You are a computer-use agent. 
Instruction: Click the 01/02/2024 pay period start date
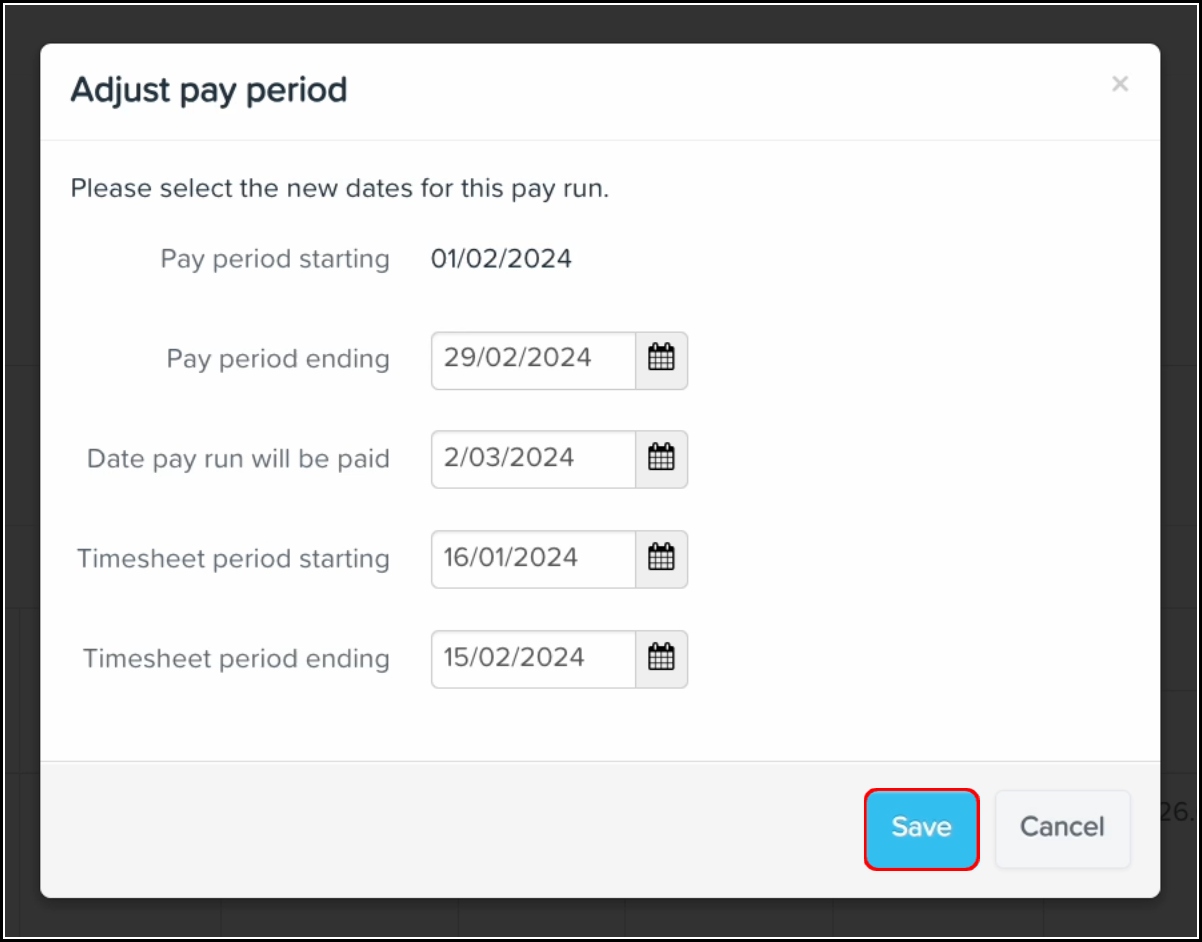(501, 259)
